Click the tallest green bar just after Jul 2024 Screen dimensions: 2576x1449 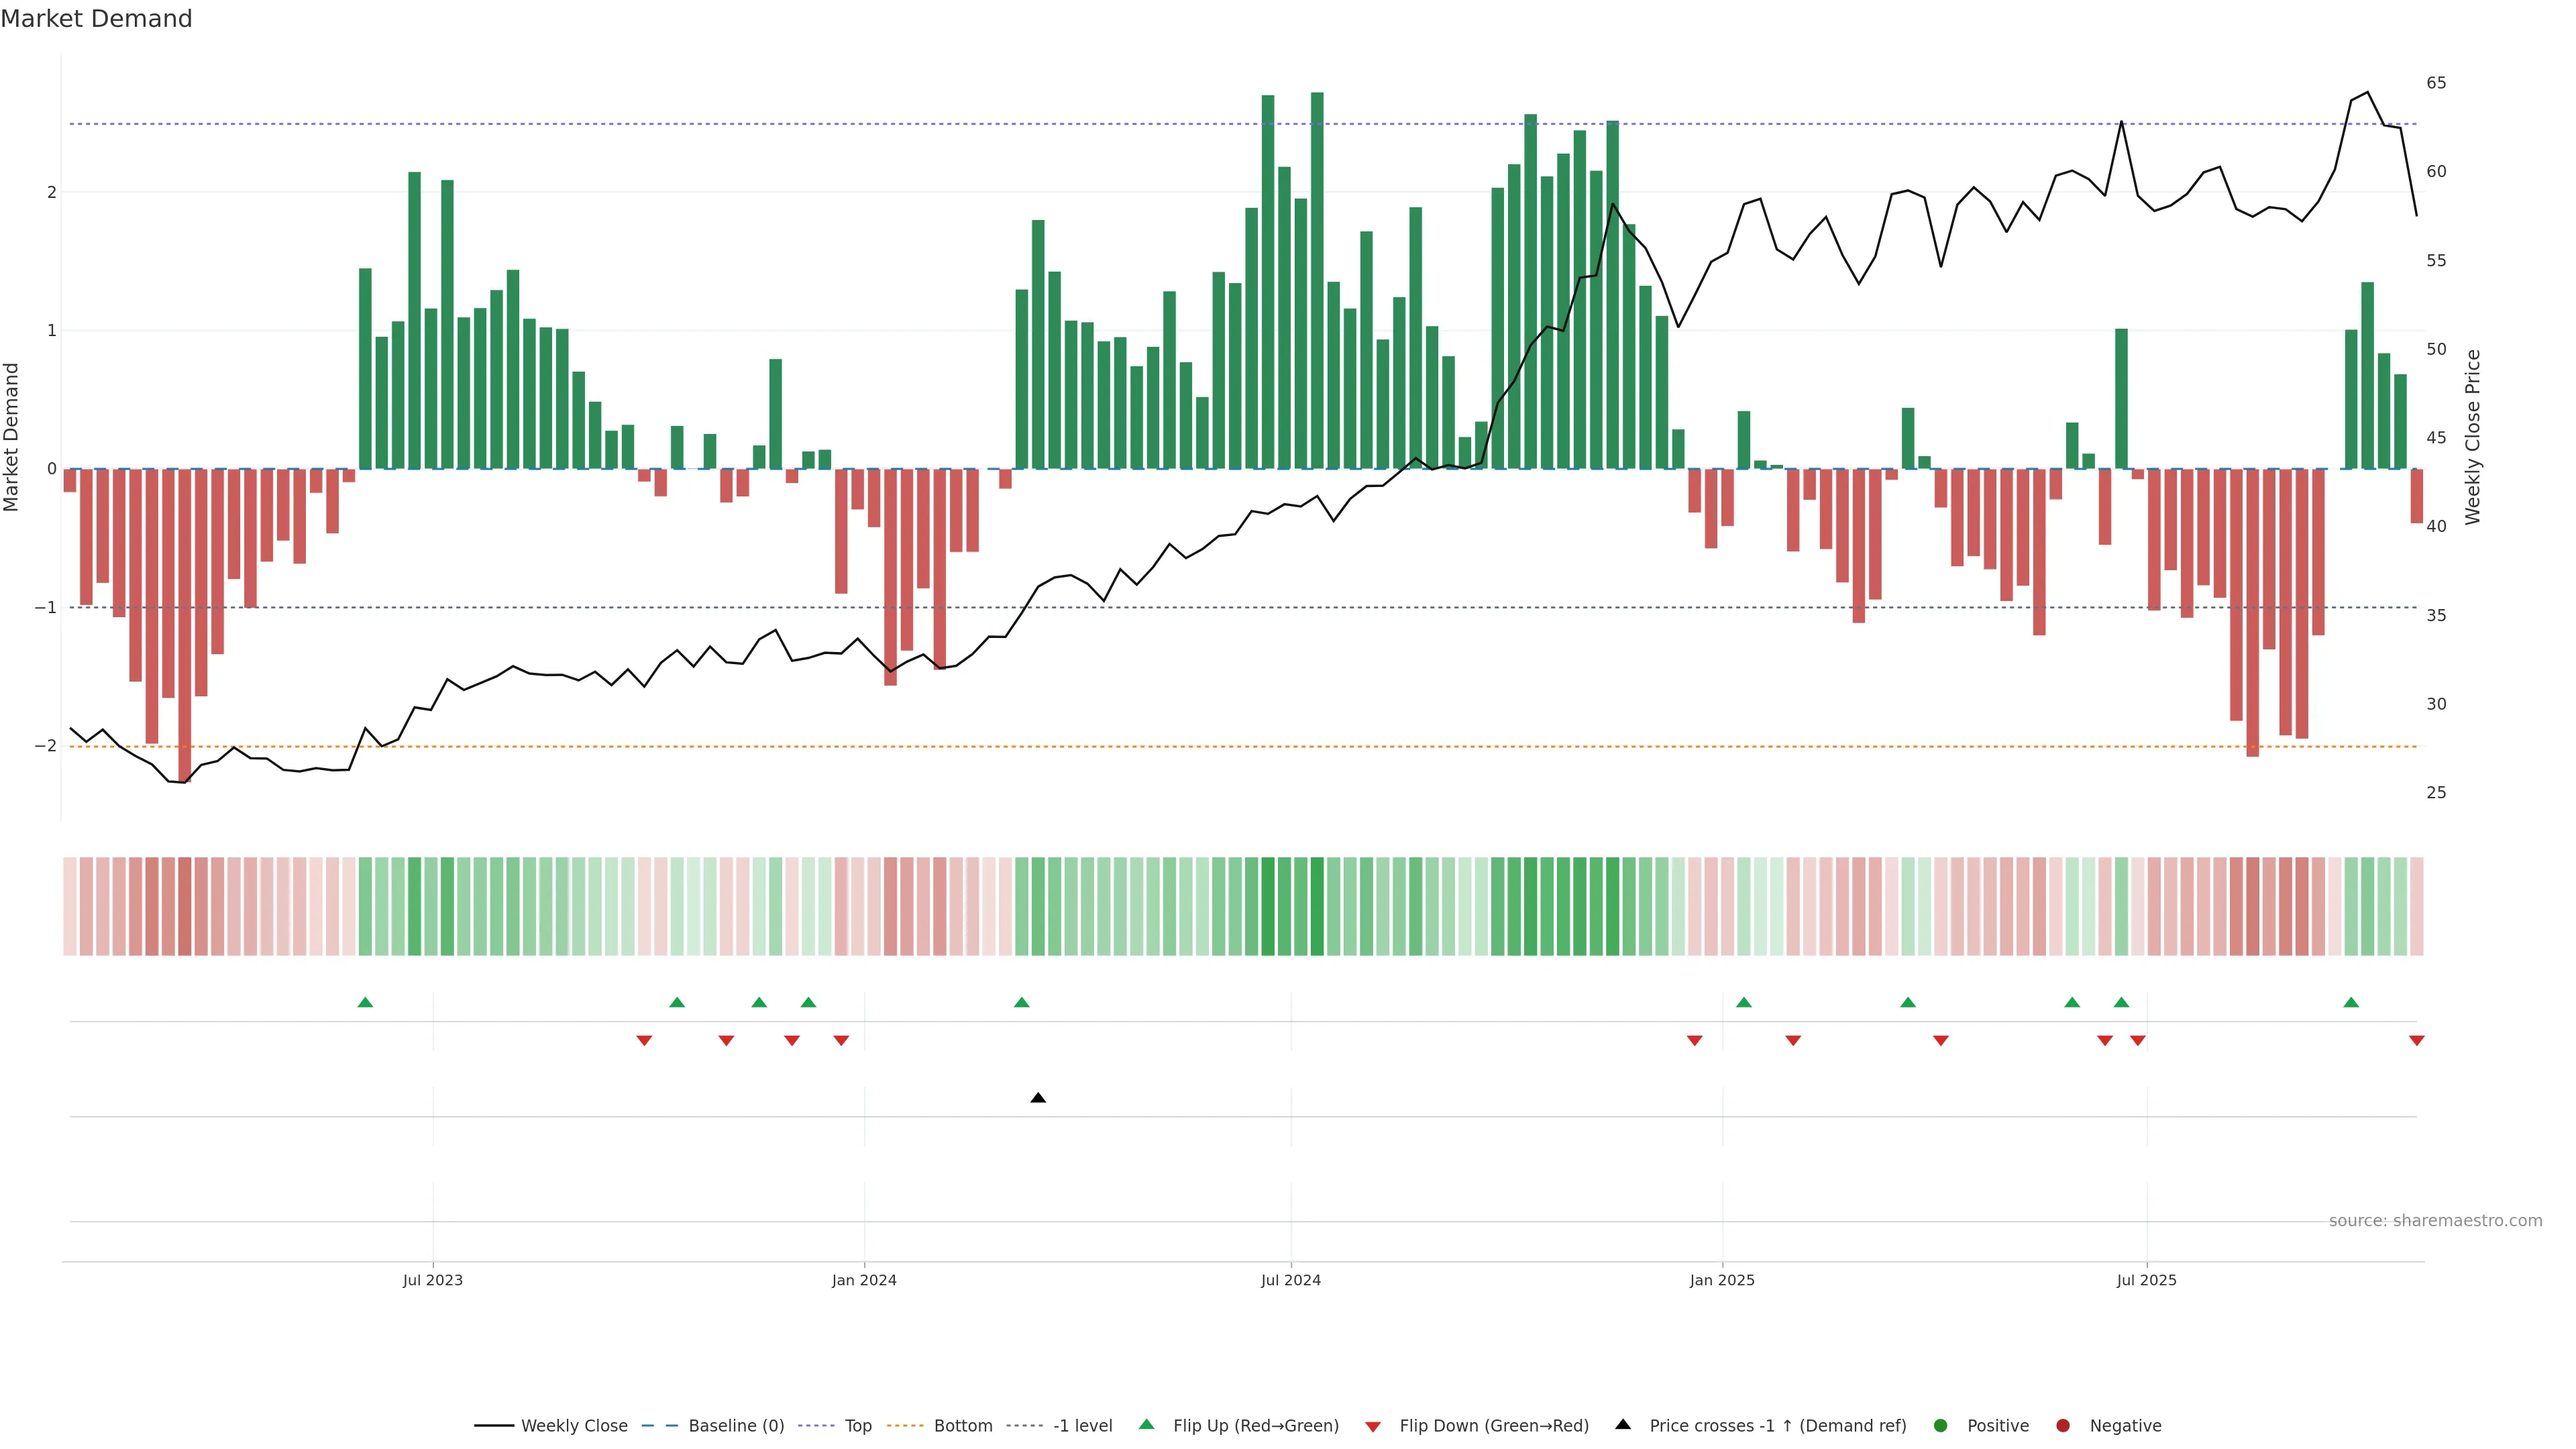(x=1317, y=280)
